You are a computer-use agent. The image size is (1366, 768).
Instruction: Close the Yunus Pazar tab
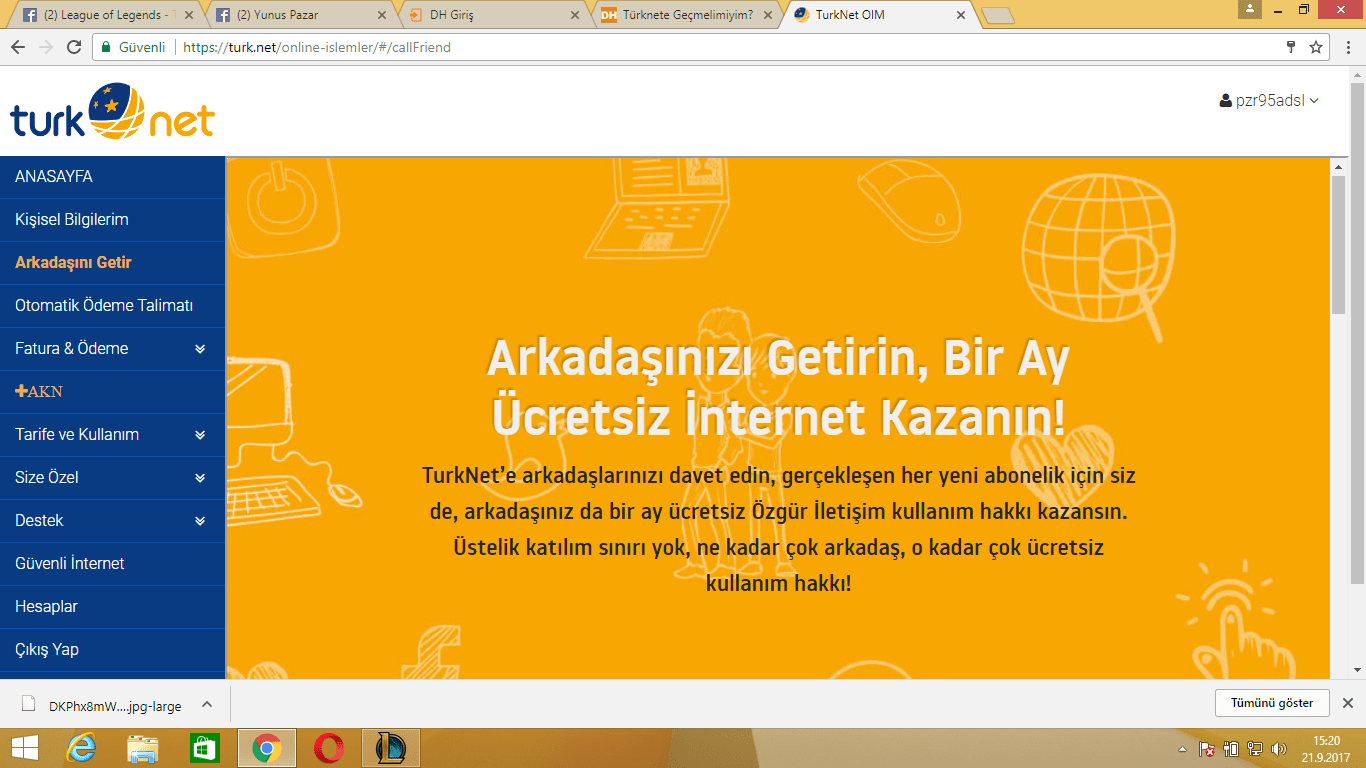coord(382,15)
